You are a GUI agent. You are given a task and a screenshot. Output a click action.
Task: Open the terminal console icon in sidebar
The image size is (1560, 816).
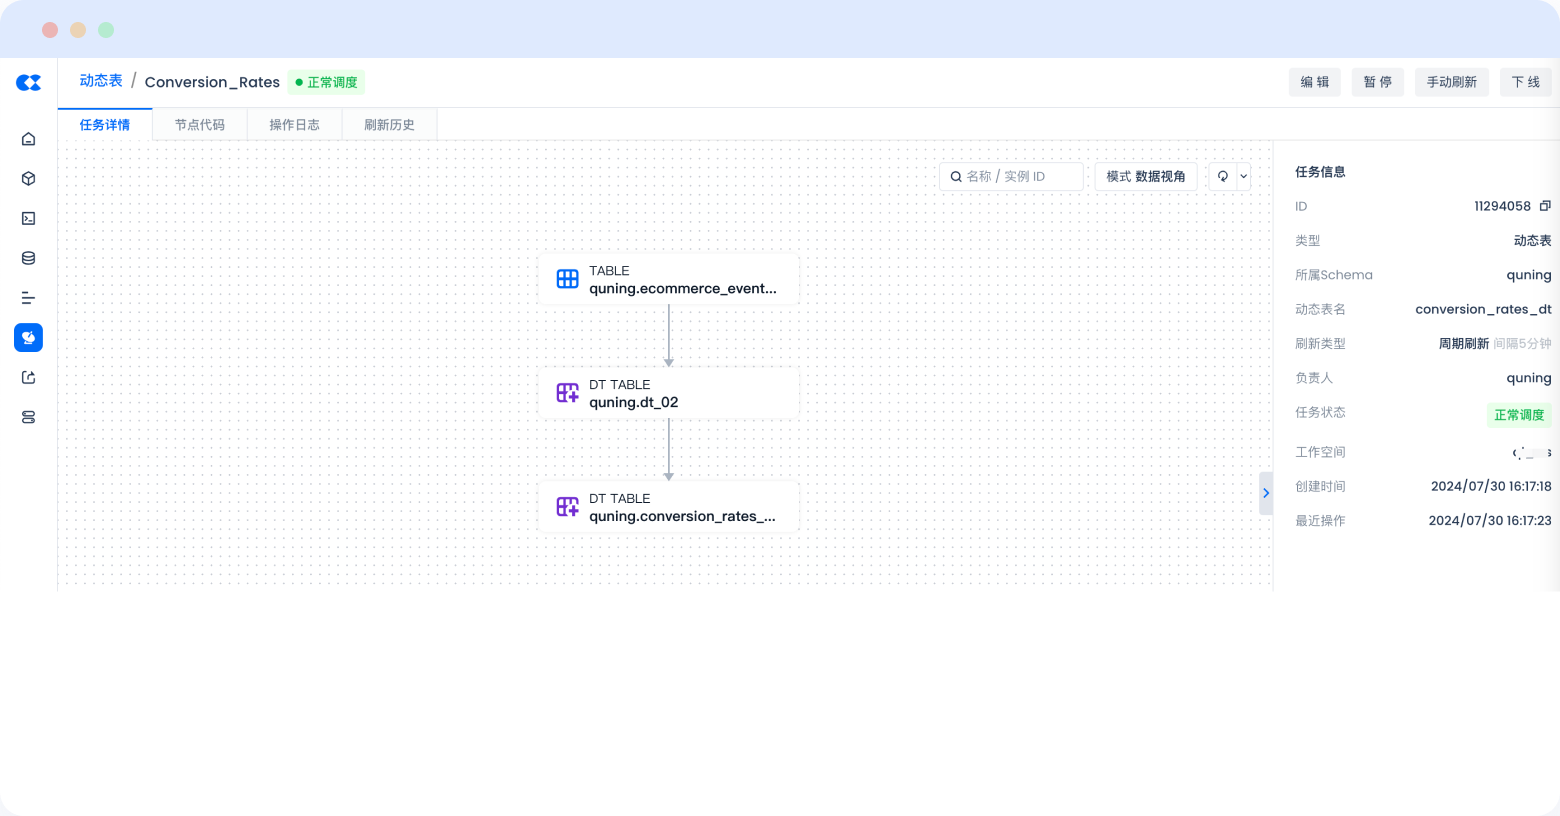28,218
